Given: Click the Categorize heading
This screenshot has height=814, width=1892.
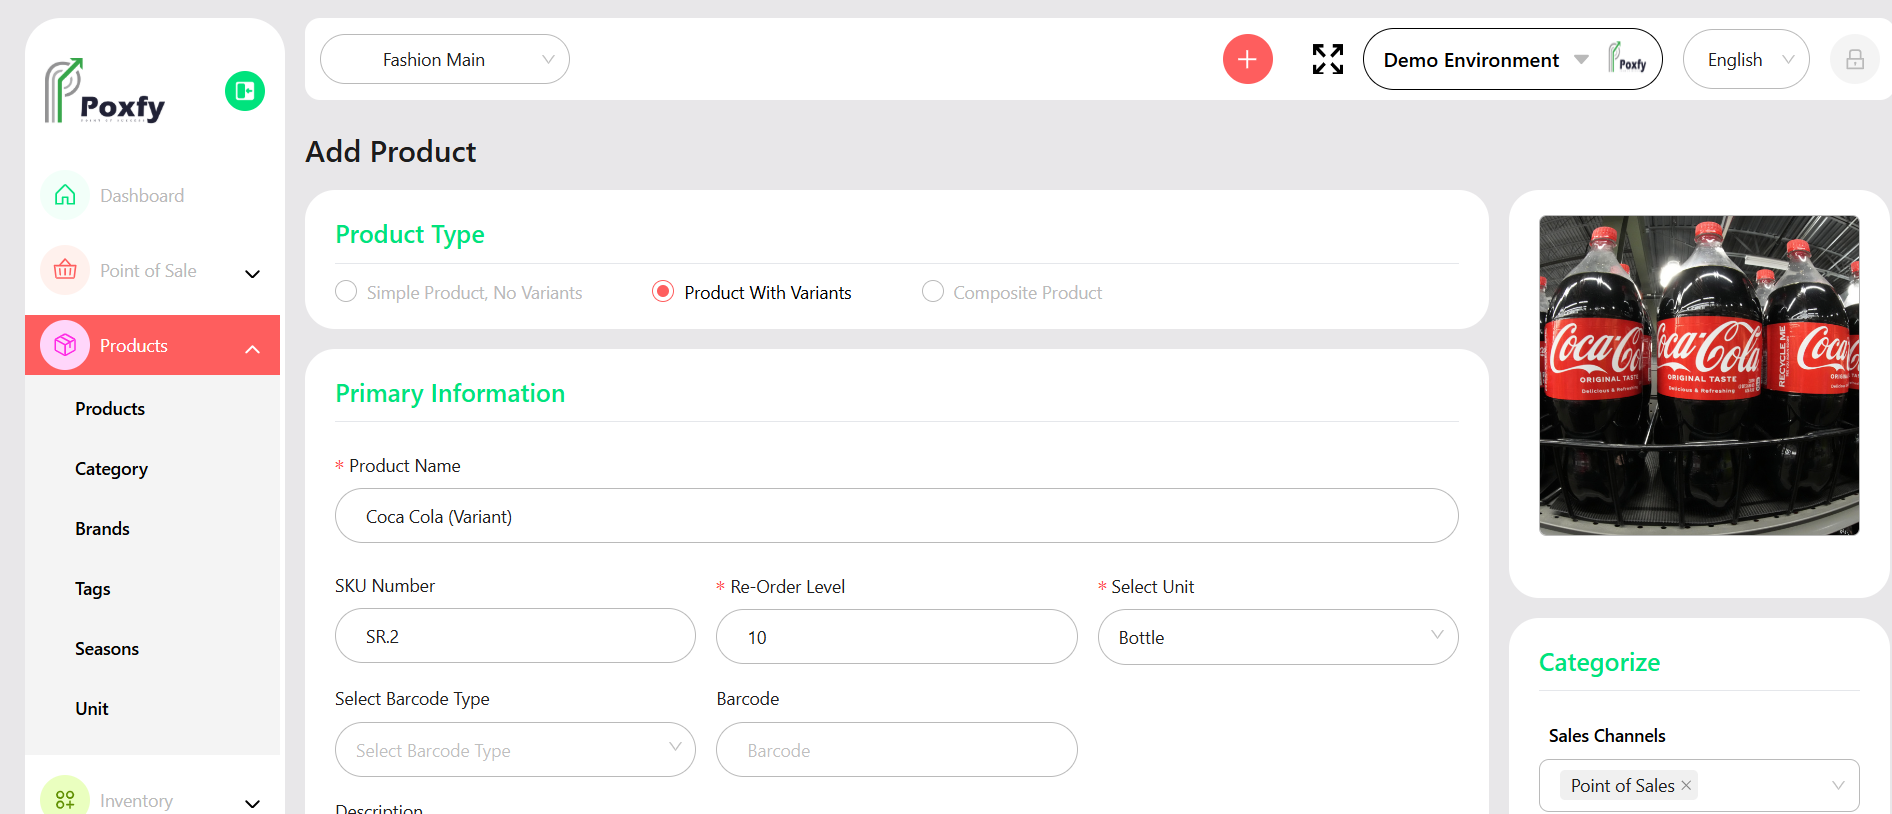Looking at the screenshot, I should (x=1599, y=662).
